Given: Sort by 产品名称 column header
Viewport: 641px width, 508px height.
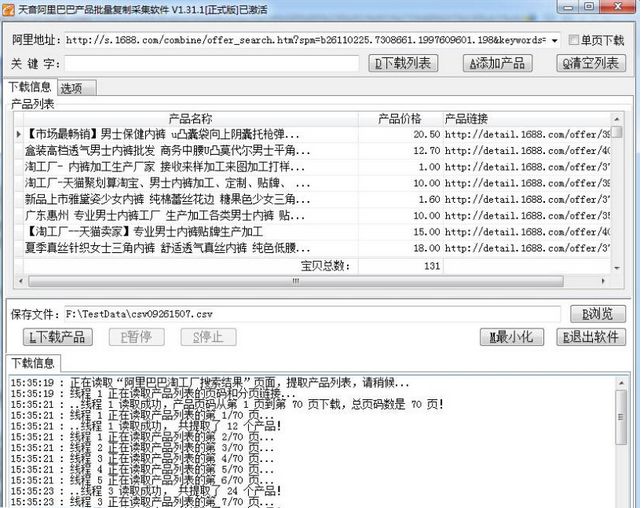Looking at the screenshot, I should (191, 119).
